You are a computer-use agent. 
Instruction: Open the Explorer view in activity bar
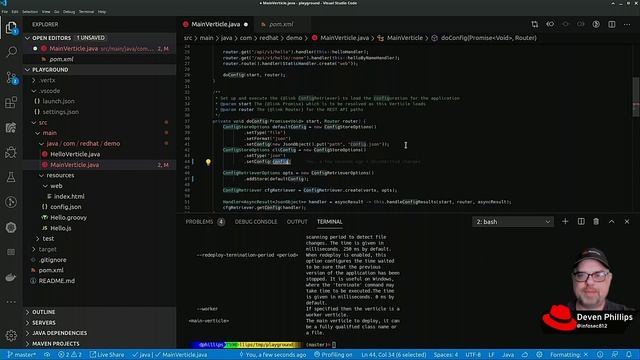click(x=11, y=28)
